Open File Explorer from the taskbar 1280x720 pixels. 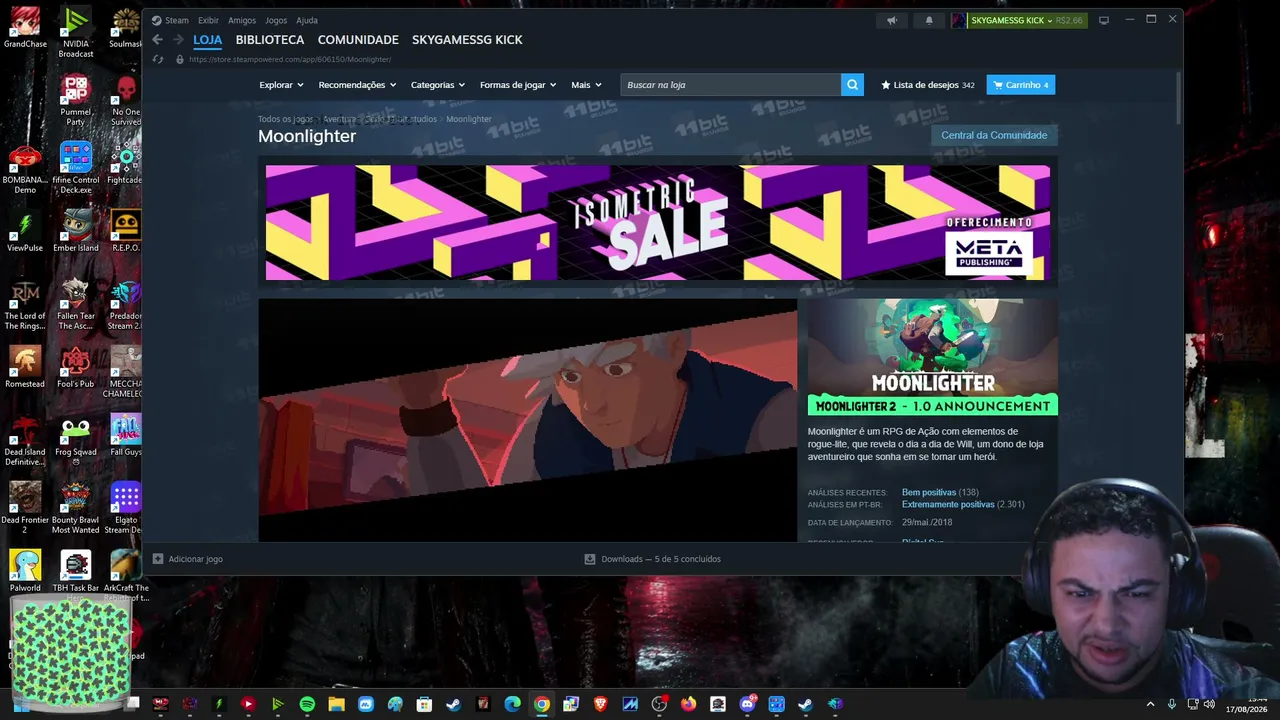click(336, 704)
